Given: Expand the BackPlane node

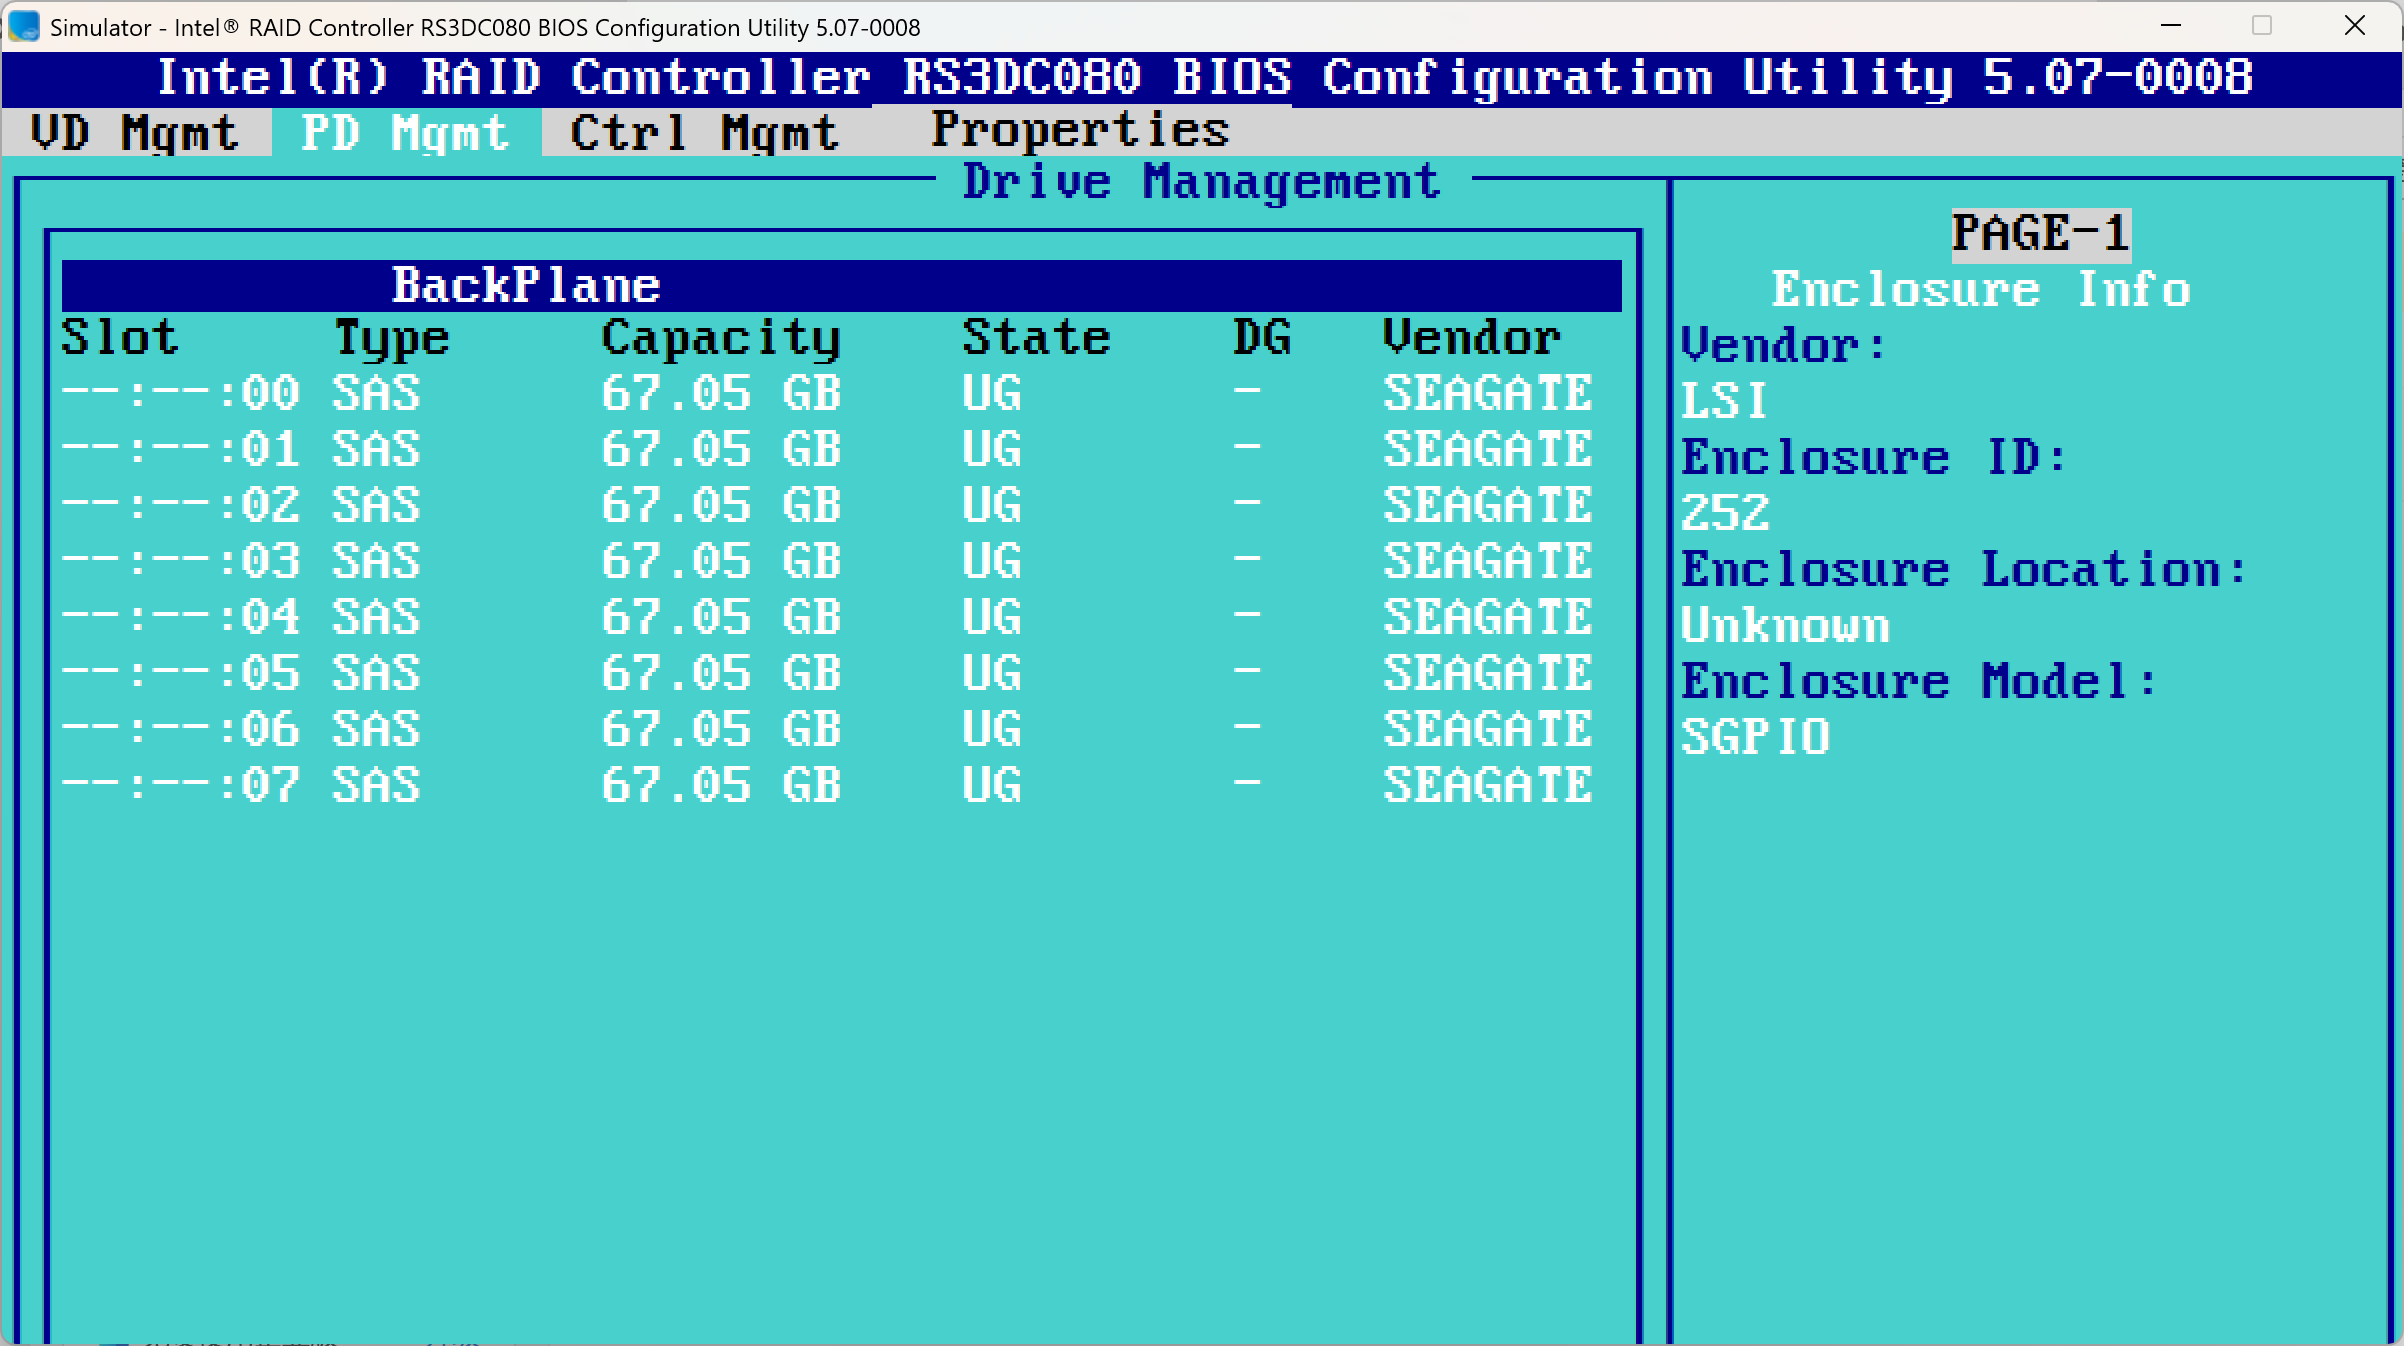Looking at the screenshot, I should [x=525, y=285].
